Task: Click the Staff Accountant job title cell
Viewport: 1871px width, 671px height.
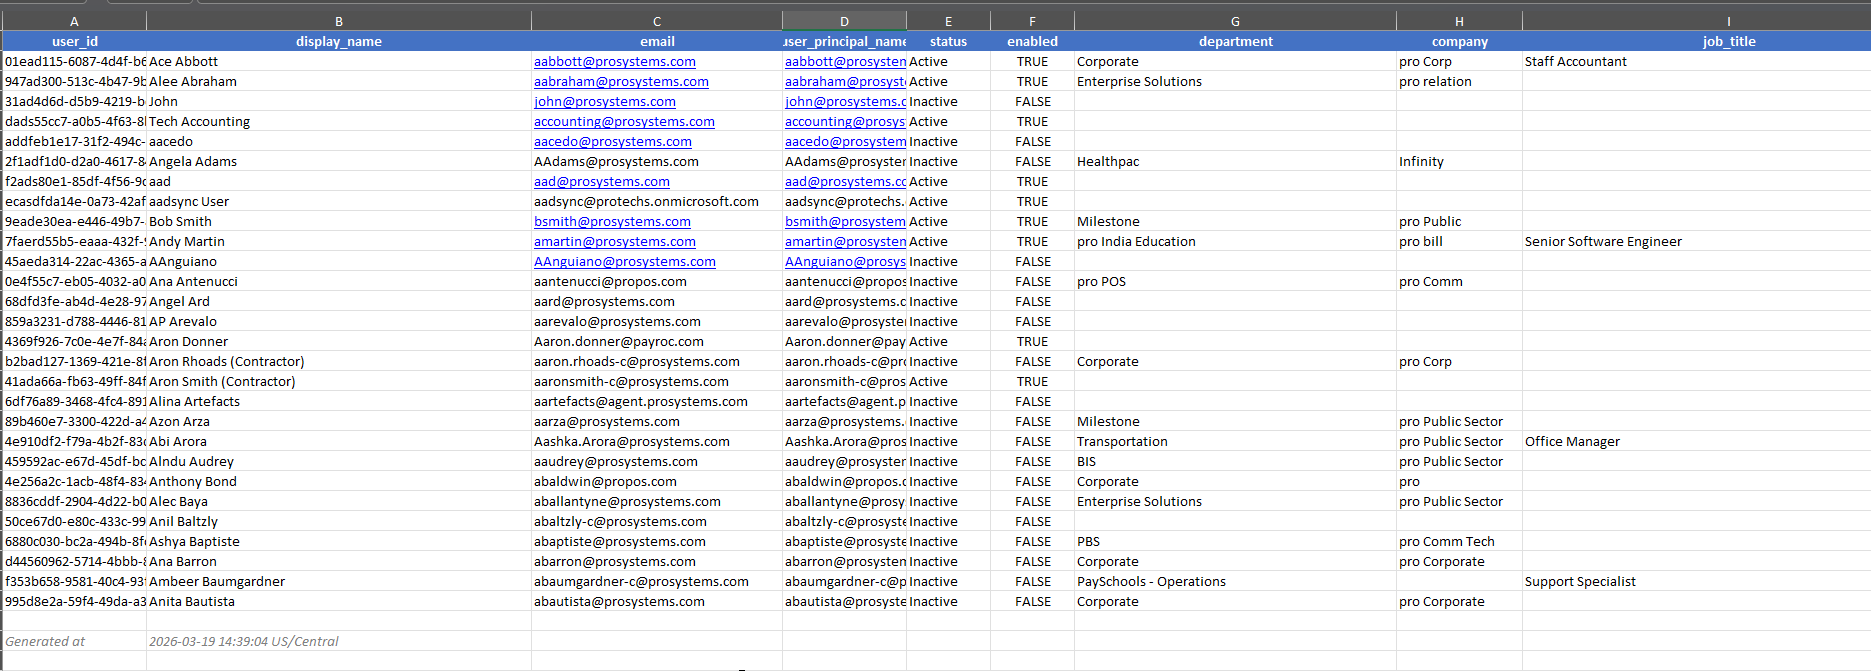Action: [1697, 61]
